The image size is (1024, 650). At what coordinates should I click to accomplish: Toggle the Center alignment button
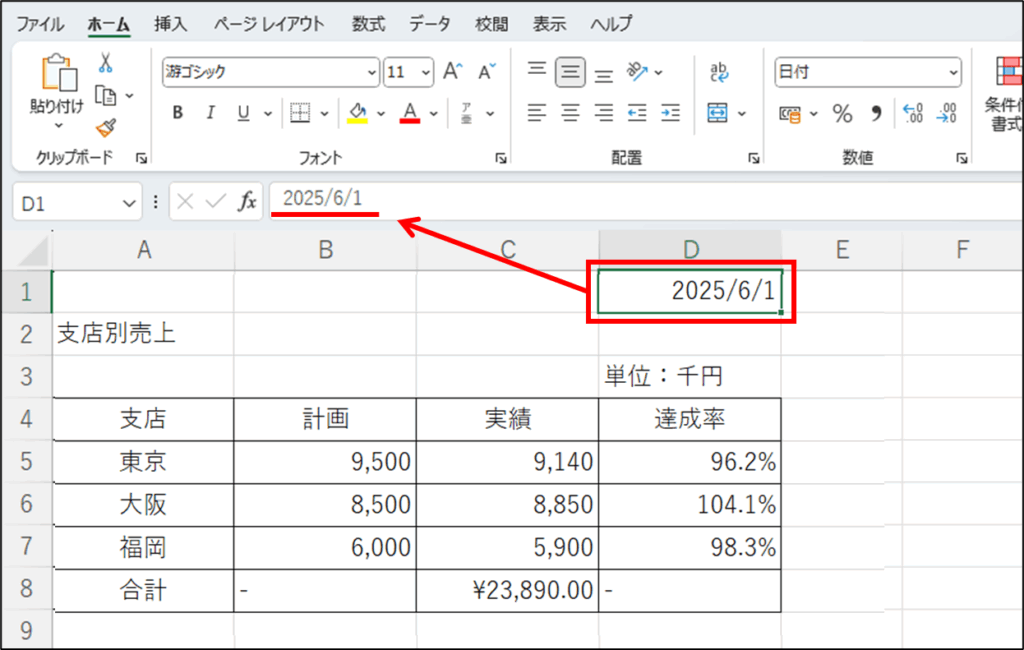[x=570, y=113]
